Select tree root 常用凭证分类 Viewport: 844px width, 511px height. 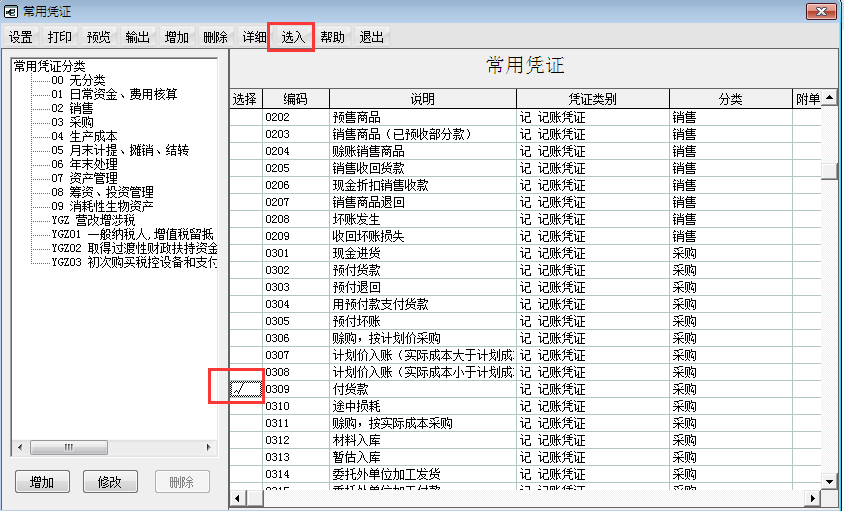(50, 66)
